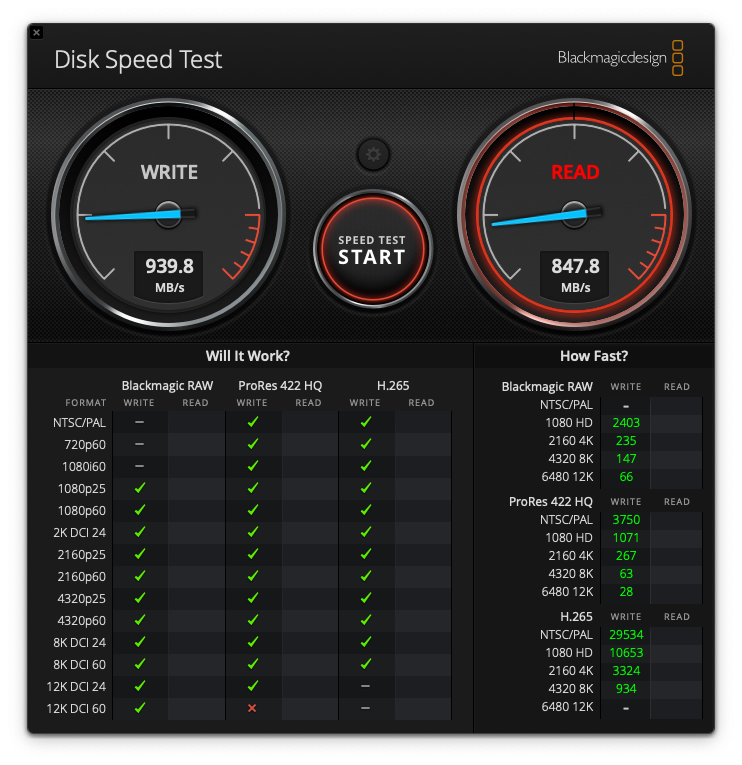Click the 'Will It Work?' panel heading
This screenshot has width=742, height=765.
click(x=247, y=356)
